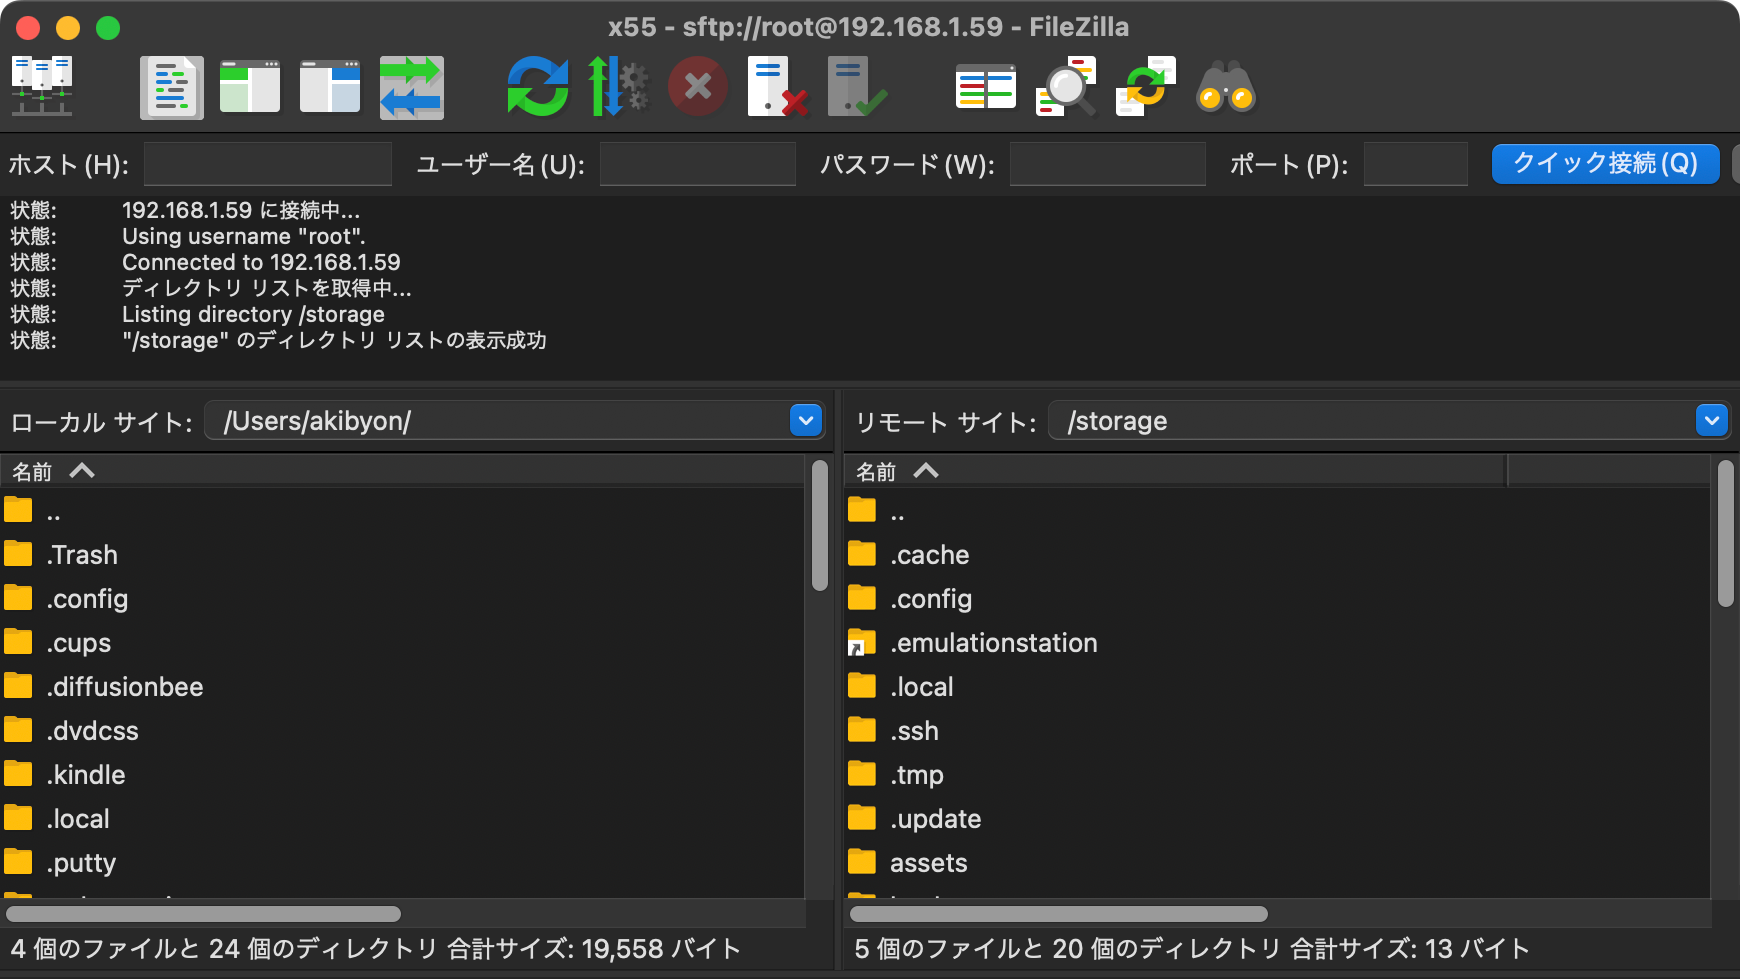The image size is (1740, 979).
Task: Refresh the file and folder lists
Action: (537, 87)
